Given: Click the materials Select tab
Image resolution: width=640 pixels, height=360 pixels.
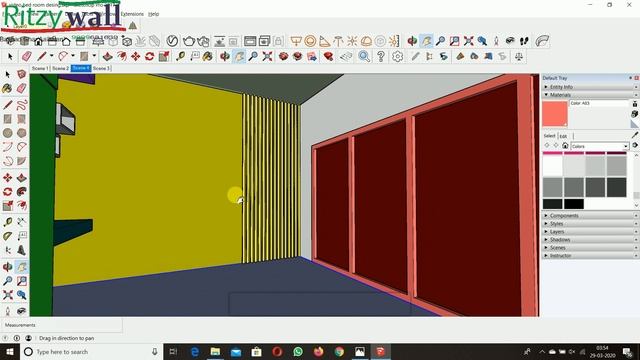Looking at the screenshot, I should click(x=549, y=136).
